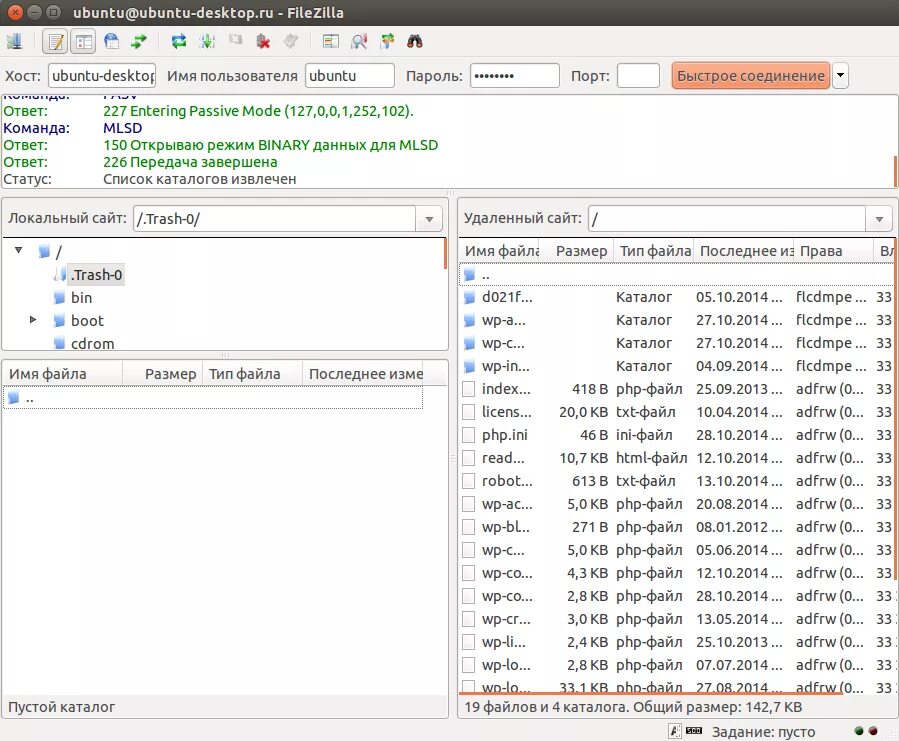The height and width of the screenshot is (741, 899).
Task: Toggle the transfer queue display icon
Action: 139,41
